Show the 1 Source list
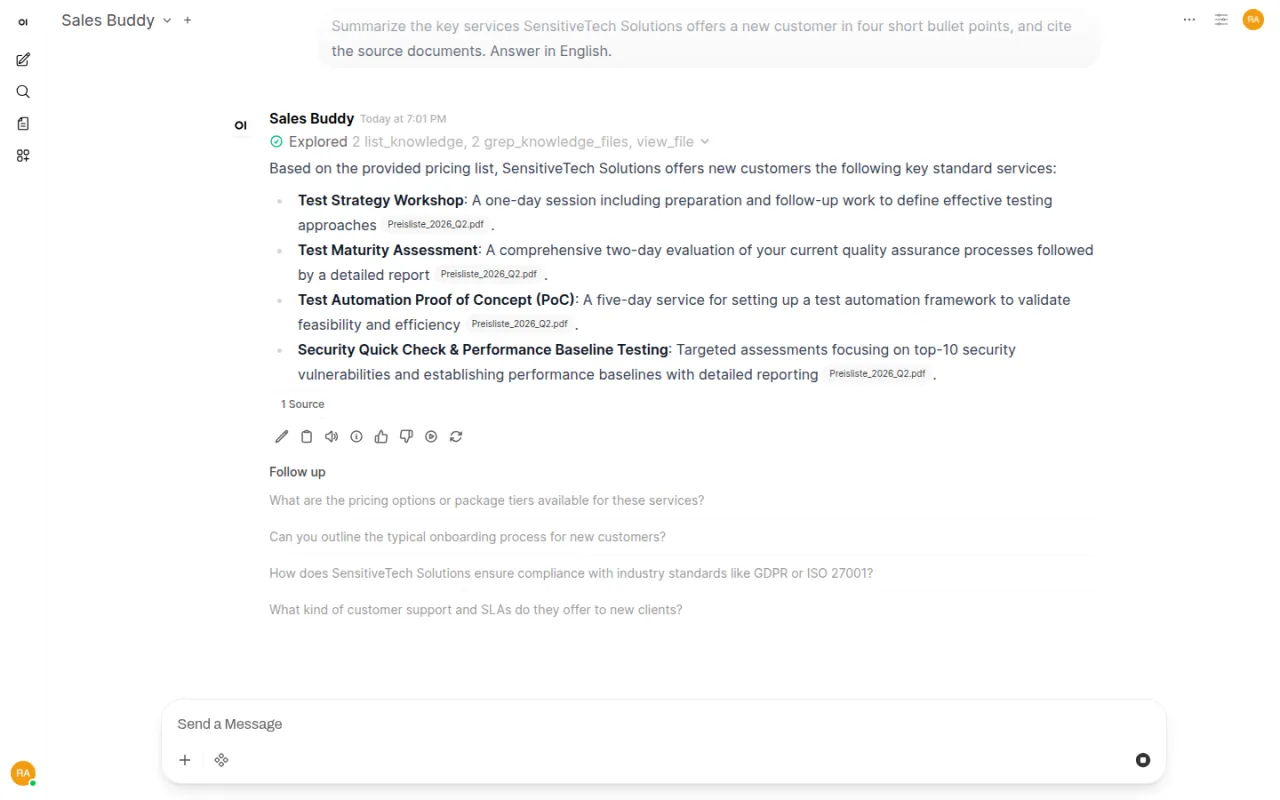Screen dimensions: 1280x800 coord(302,404)
